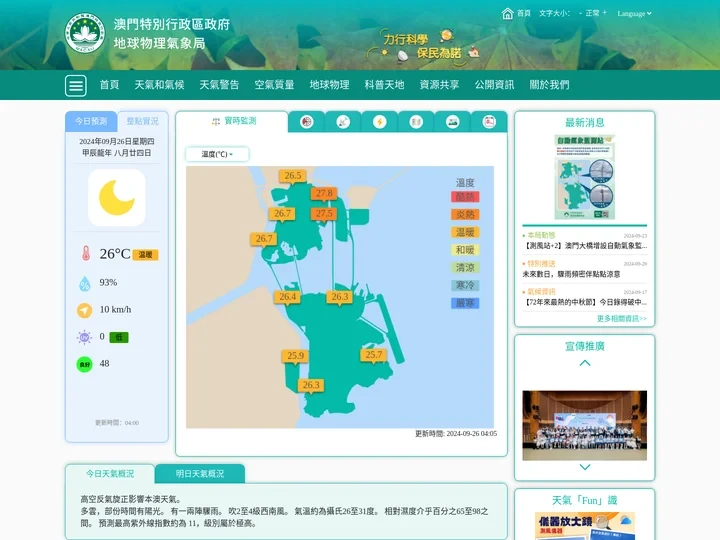Screen dimensions: 720x540
Task: Open the lightning detection tab icon
Action: click(x=379, y=122)
